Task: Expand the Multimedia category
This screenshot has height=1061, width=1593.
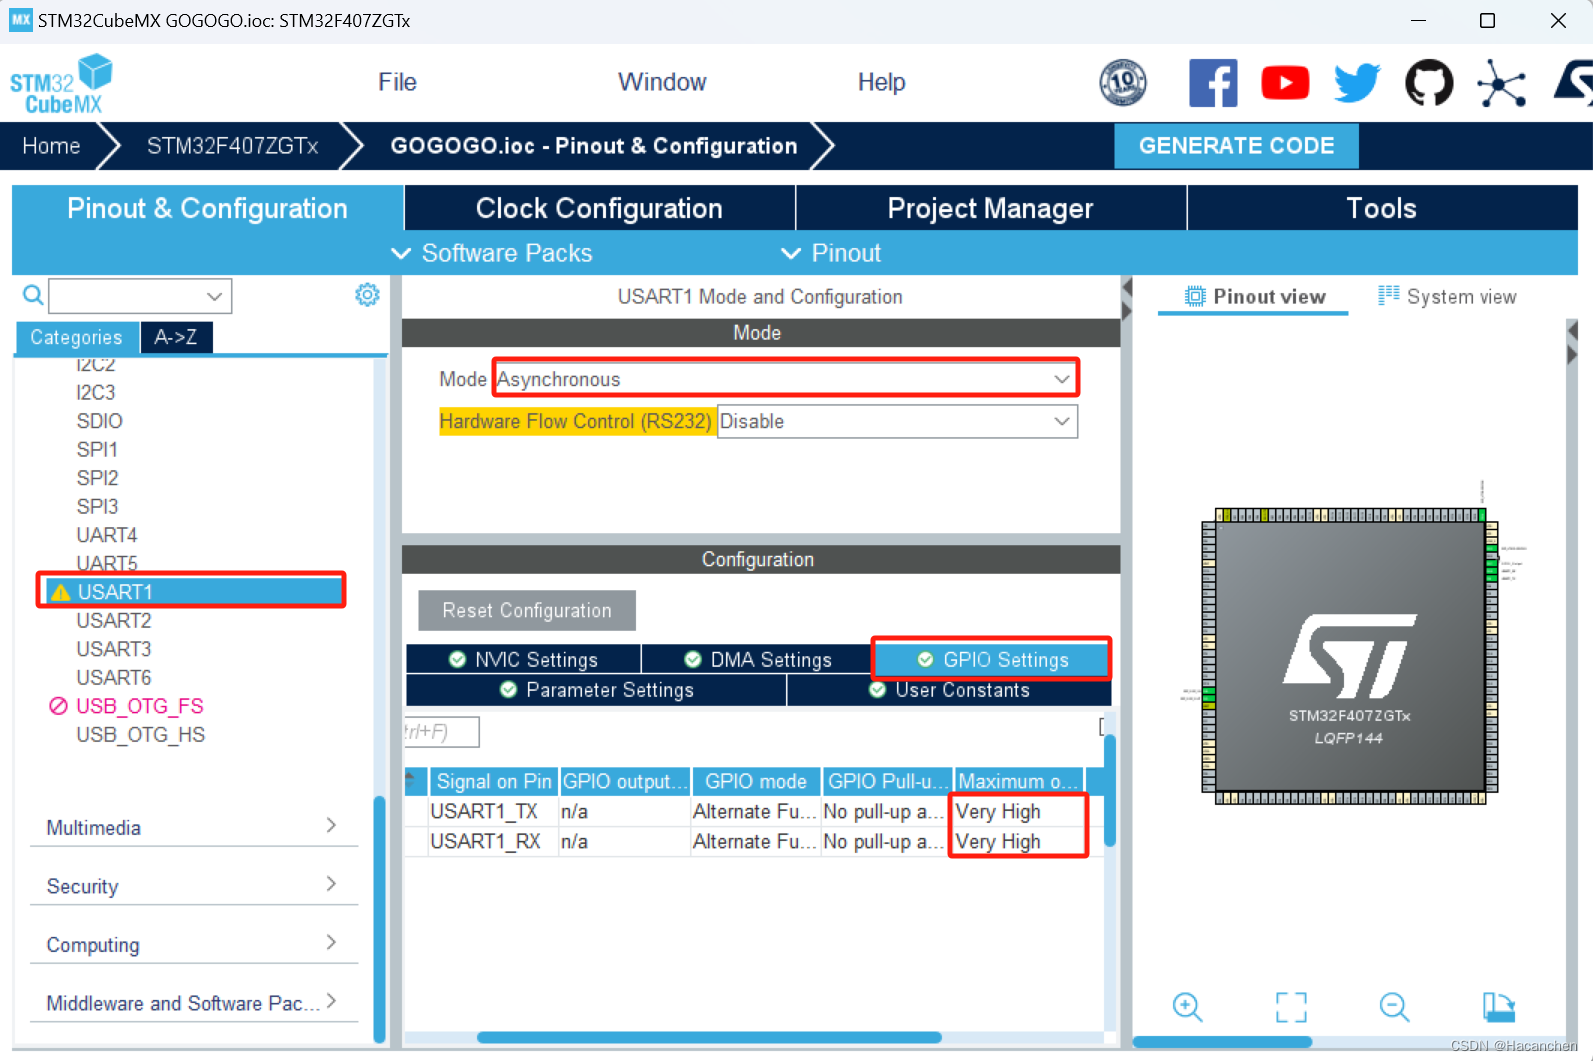Action: pyautogui.click(x=194, y=827)
